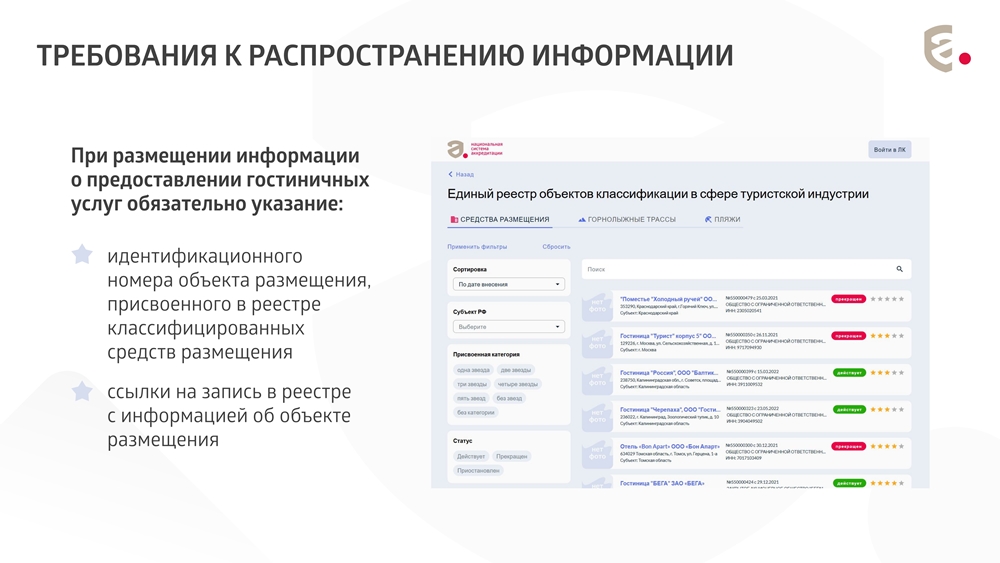This screenshot has width=1000, height=563.
Task: Toggle the 'Действует' status filter
Action: coord(471,457)
